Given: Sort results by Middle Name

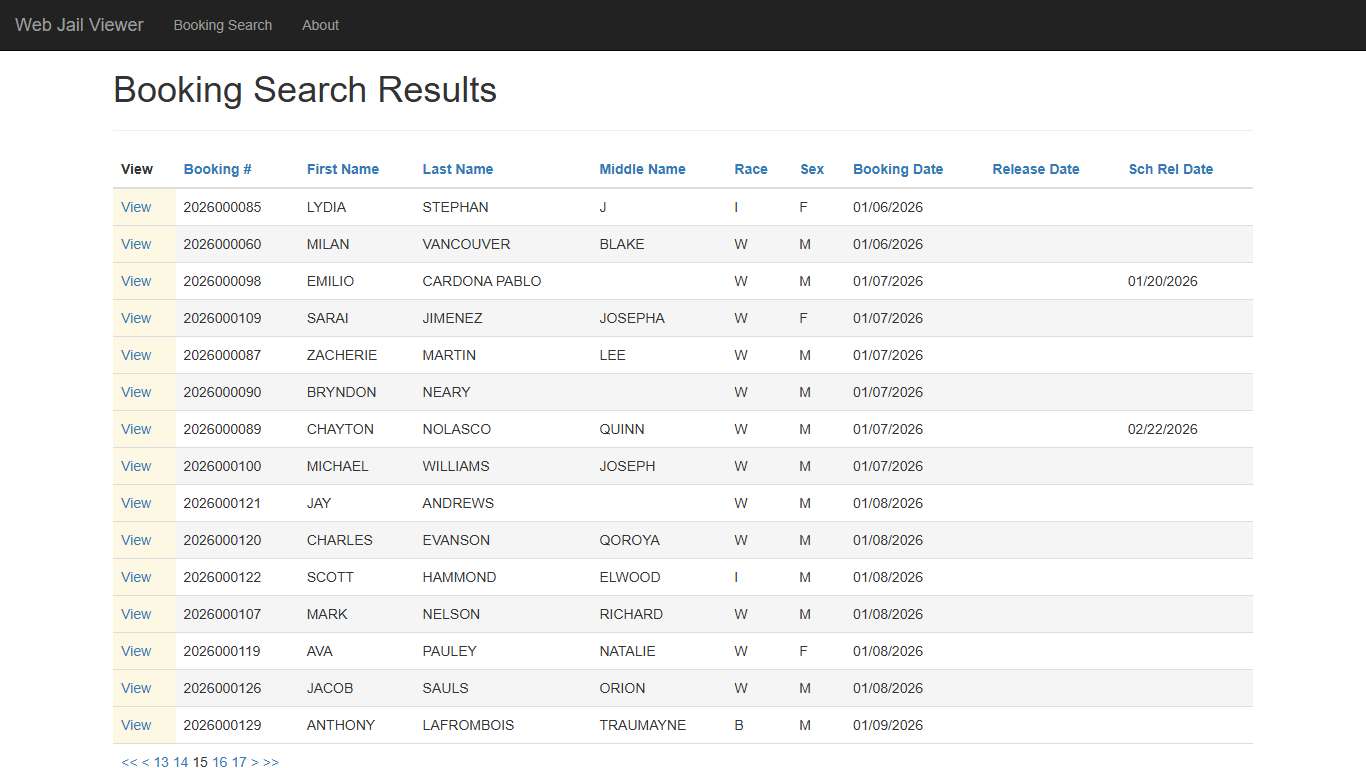Looking at the screenshot, I should [x=642, y=169].
